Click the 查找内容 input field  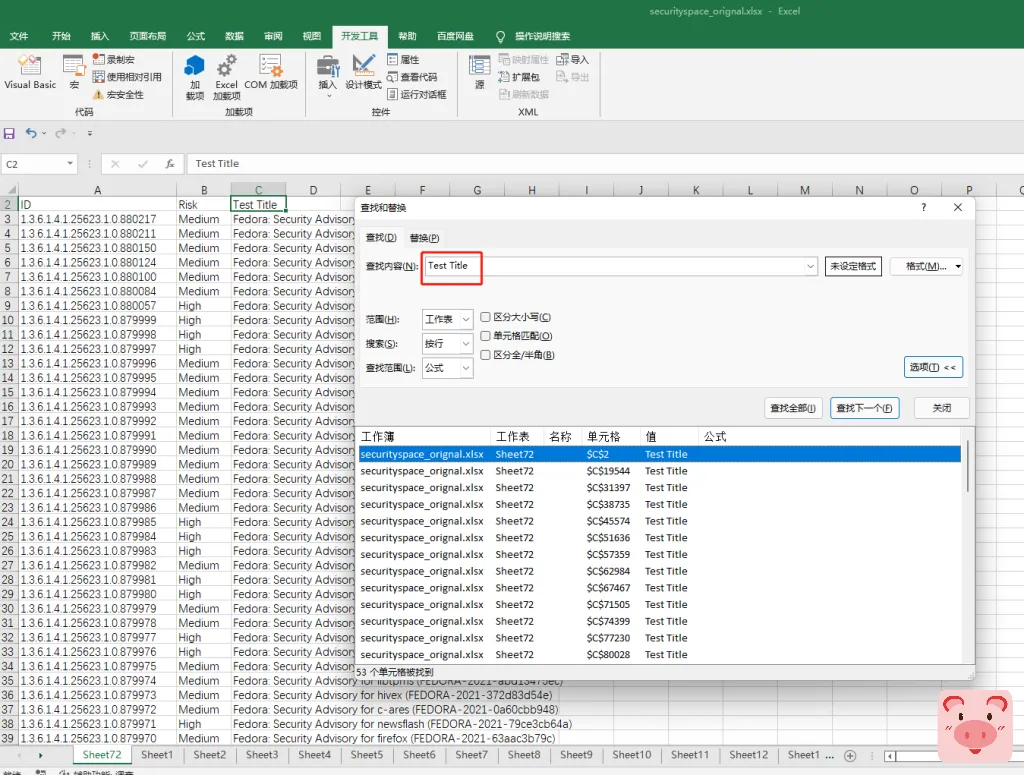coord(620,267)
